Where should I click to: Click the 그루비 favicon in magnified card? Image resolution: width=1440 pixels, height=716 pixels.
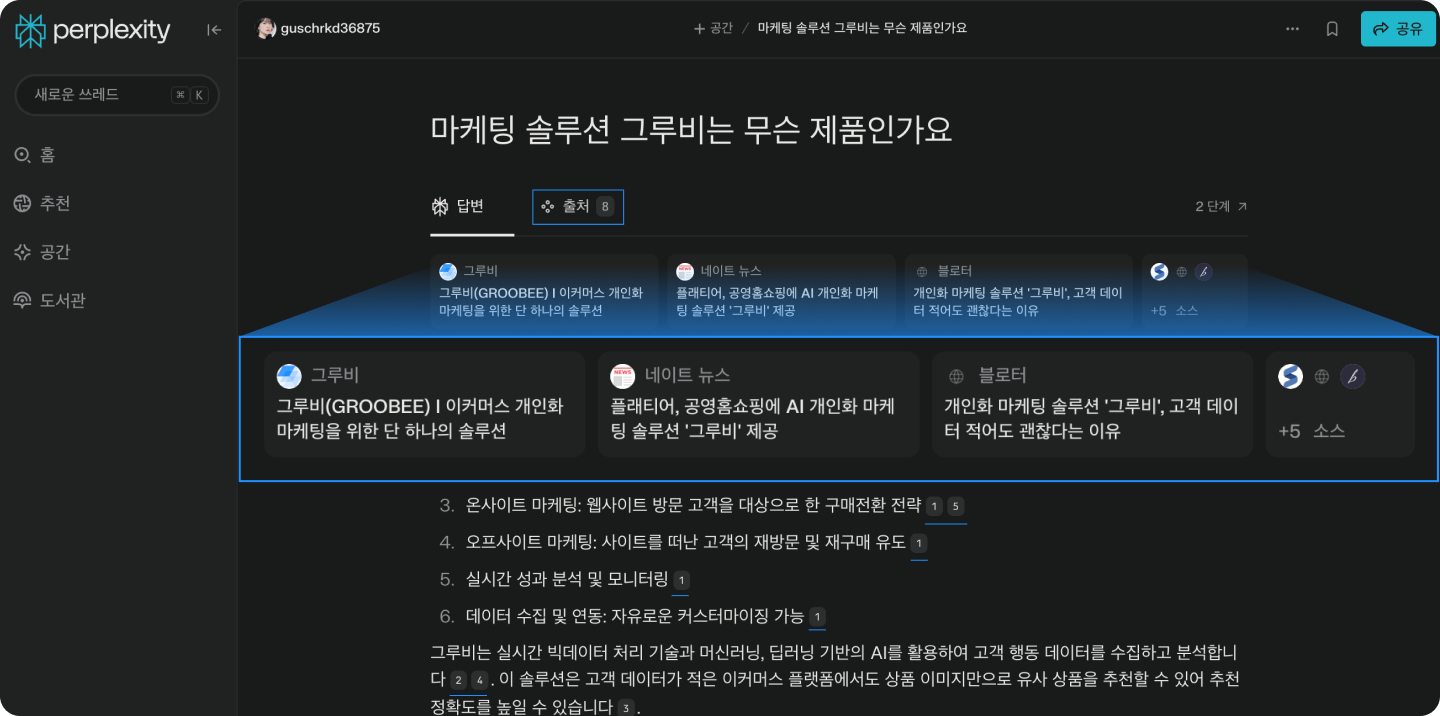[x=289, y=376]
